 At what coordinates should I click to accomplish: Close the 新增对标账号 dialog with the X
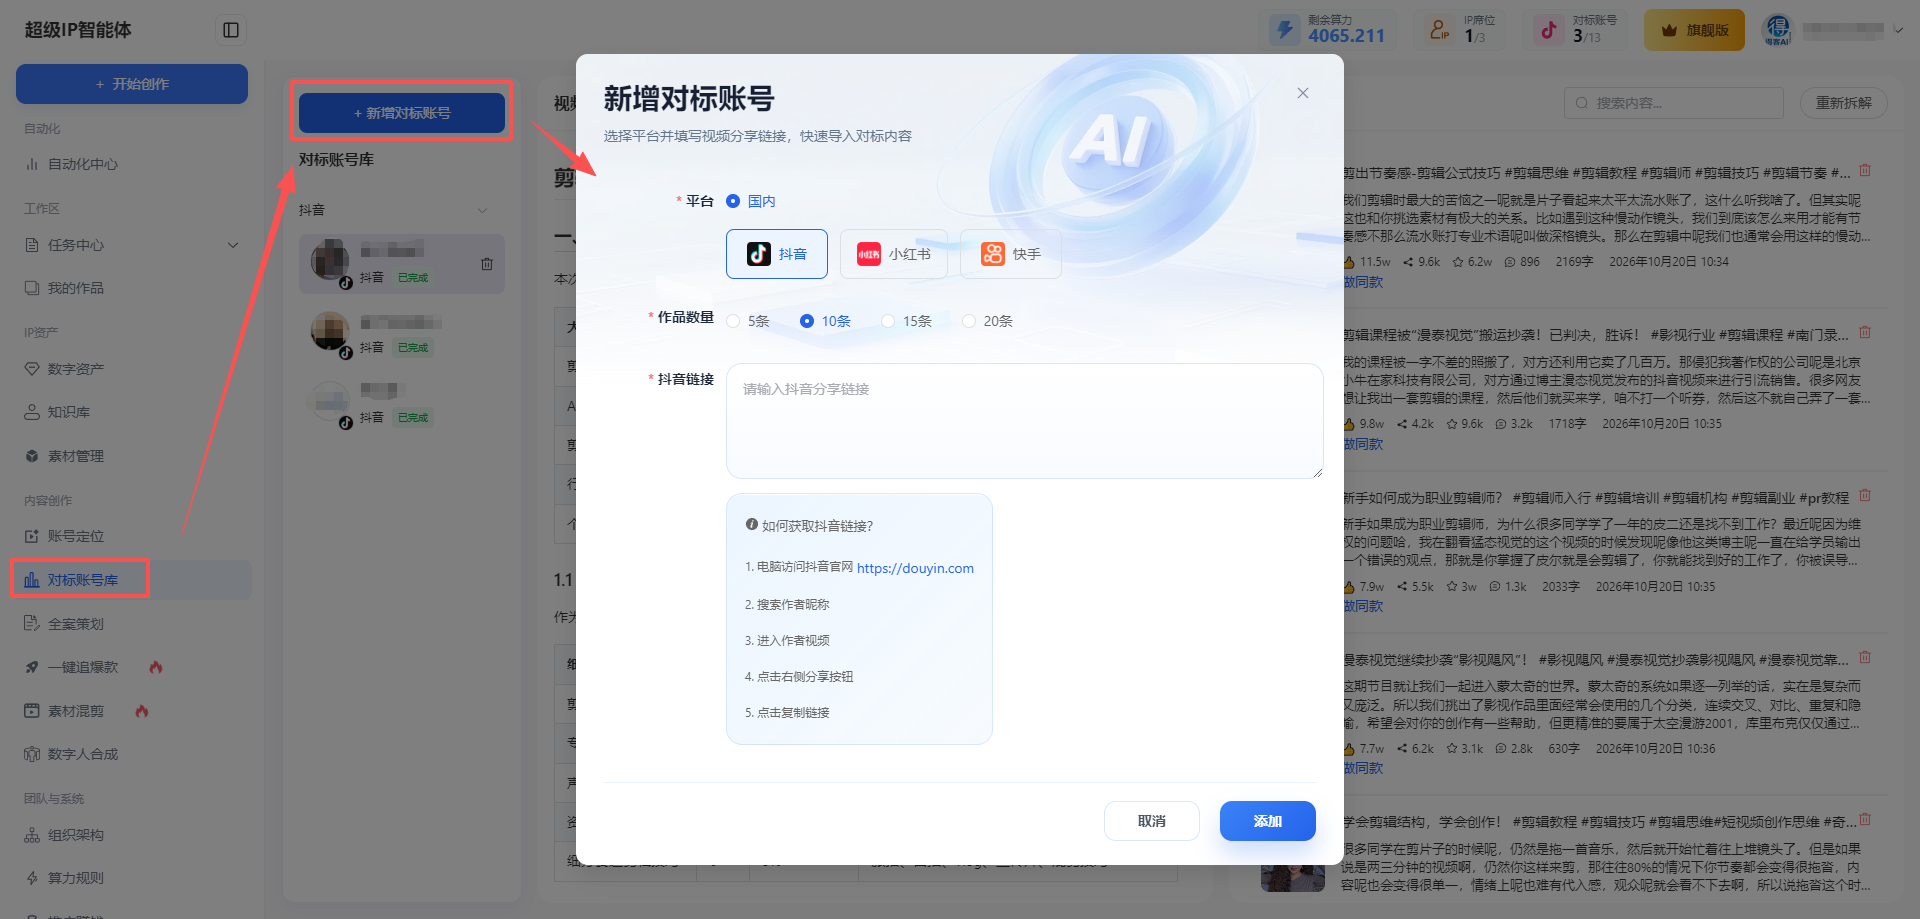tap(1302, 93)
